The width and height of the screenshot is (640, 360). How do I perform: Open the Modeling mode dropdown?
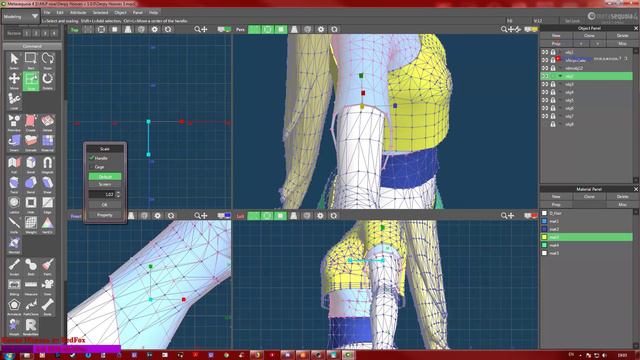pyautogui.click(x=20, y=17)
